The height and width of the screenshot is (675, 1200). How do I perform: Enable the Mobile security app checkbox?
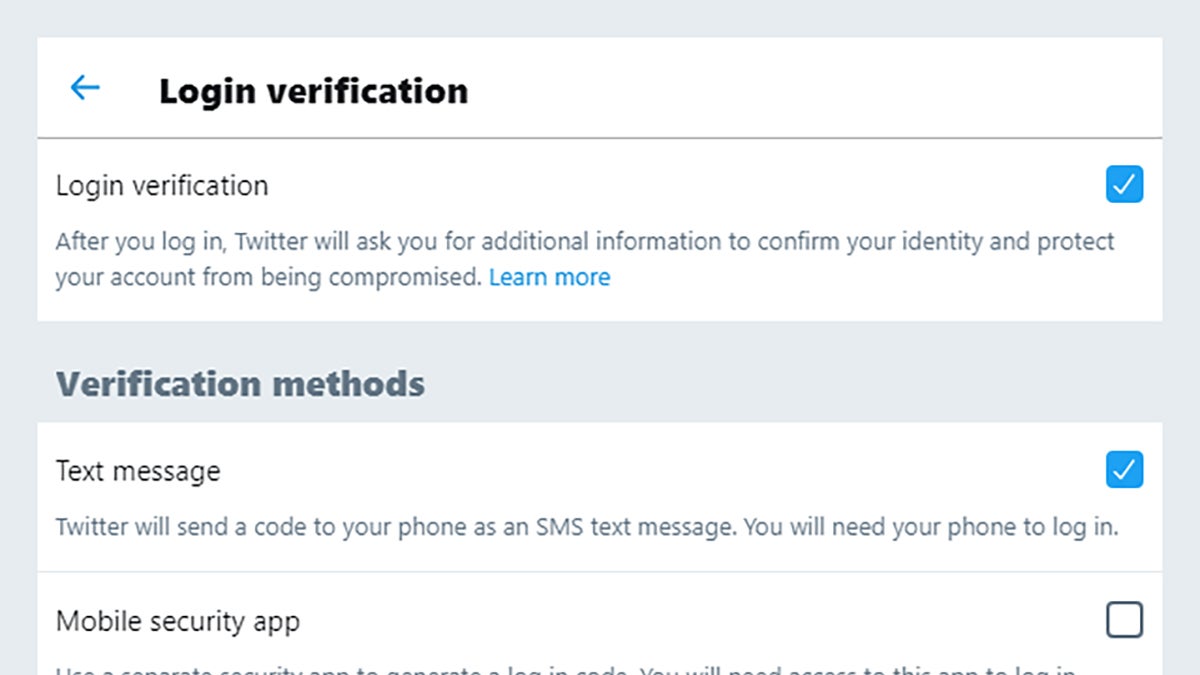click(1124, 621)
